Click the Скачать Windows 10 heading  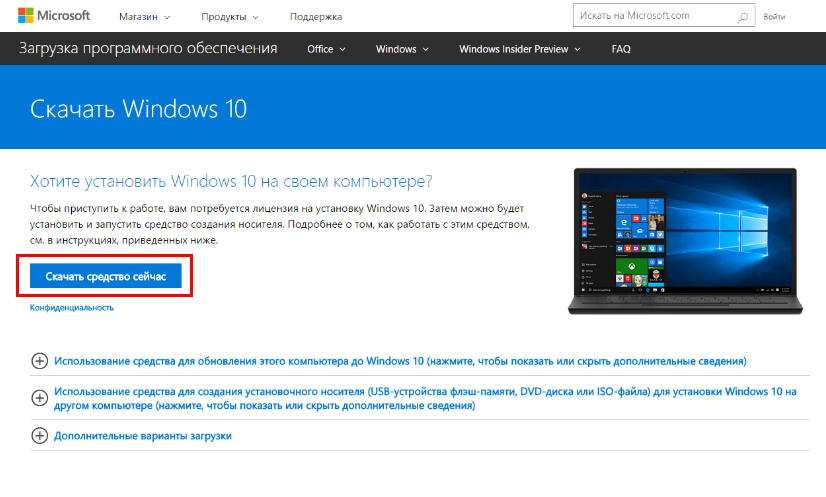(138, 109)
